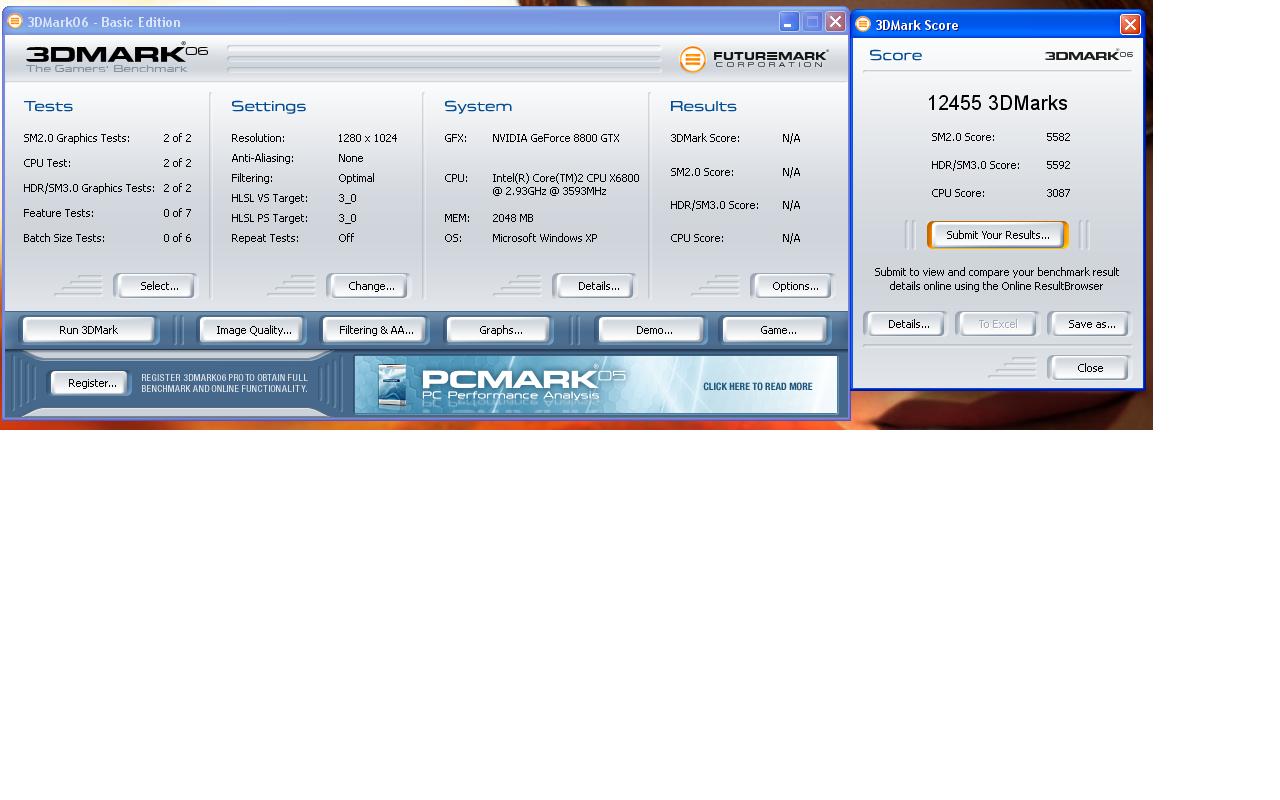Viewport: 1280px width, 800px height.
Task: Click the 3DMark Score window title icon
Action: [863, 24]
